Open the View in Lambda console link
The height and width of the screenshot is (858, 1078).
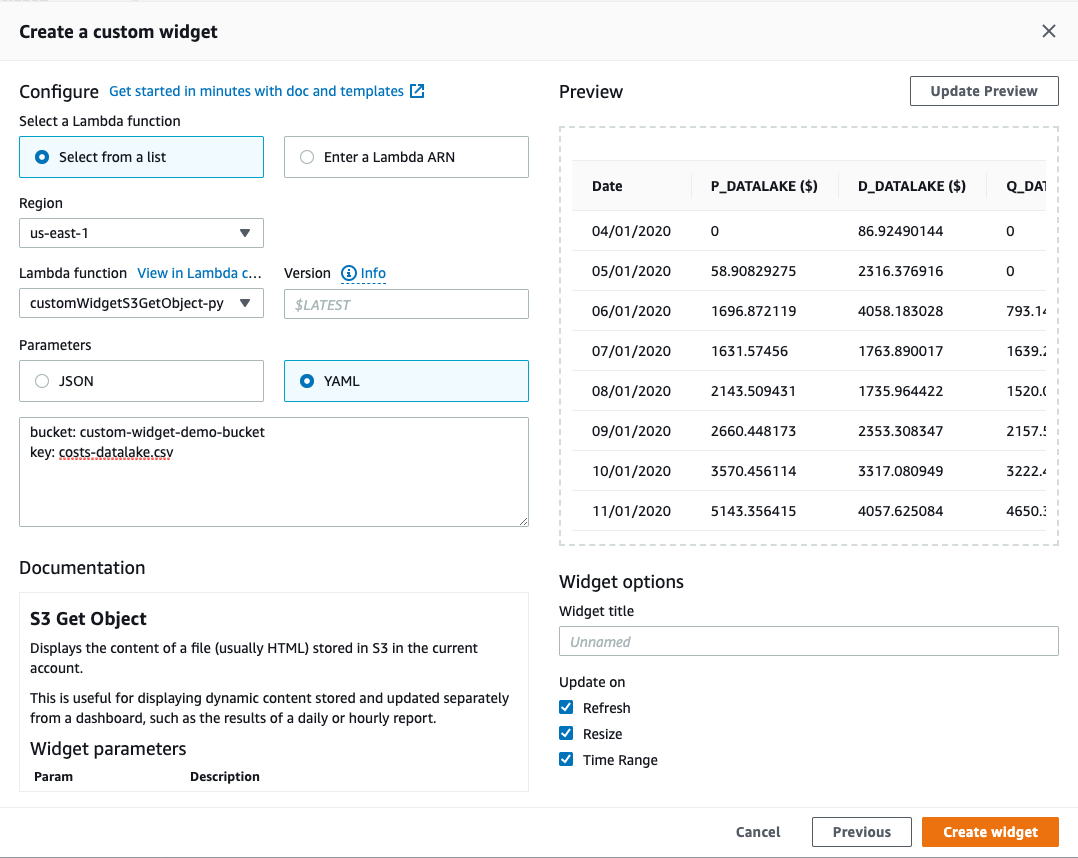(x=199, y=273)
